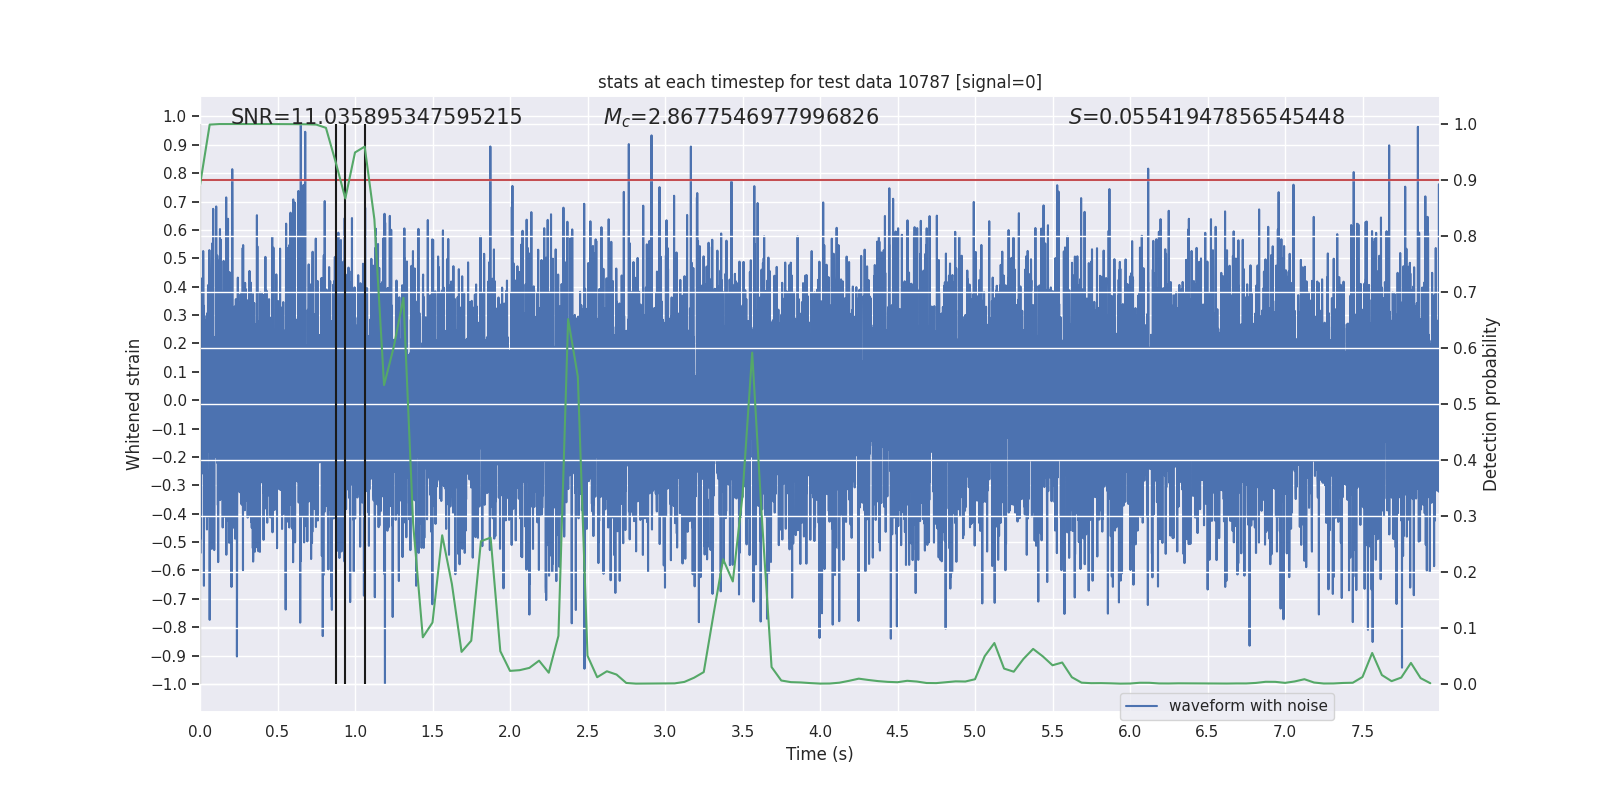
Task: Click the 0.9 tick on the left strain axis
Action: pos(175,145)
